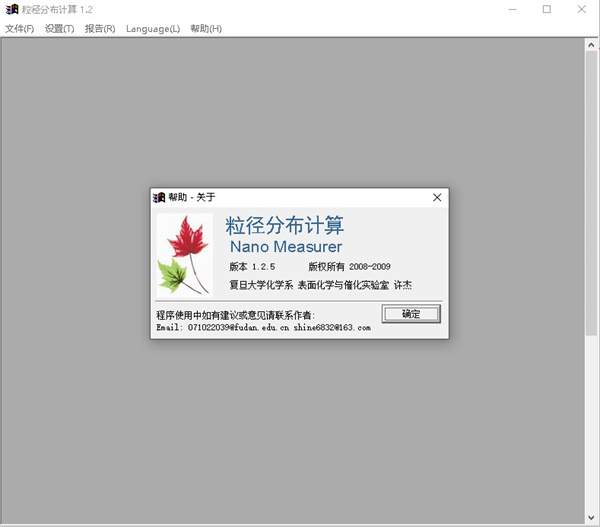Viewport: 600px width, 527px height.
Task: Click the scrollbar up arrow
Action: click(x=591, y=45)
